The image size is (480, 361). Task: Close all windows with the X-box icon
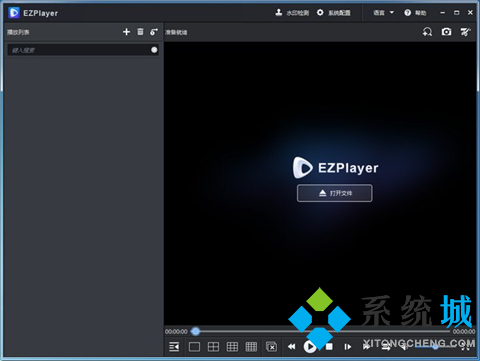[271, 347]
